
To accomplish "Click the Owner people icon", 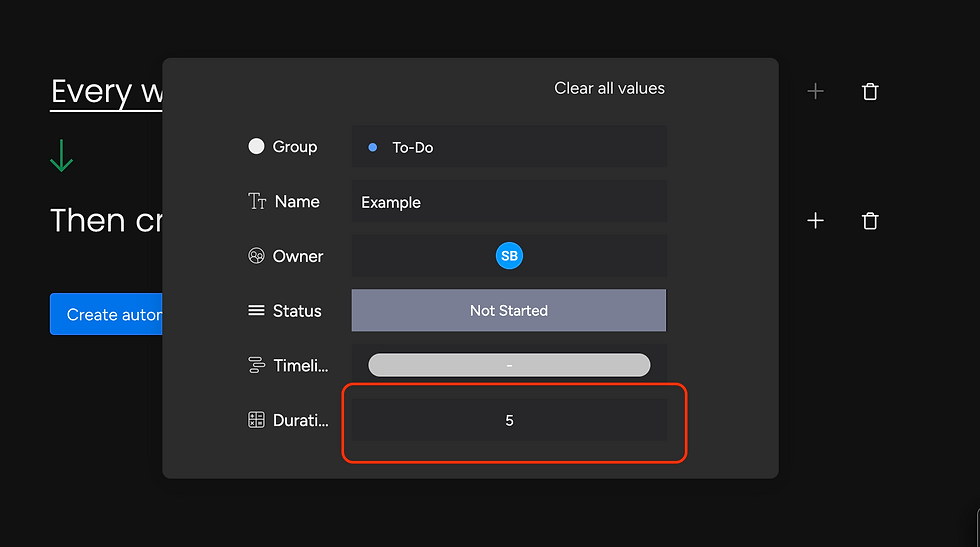I will pyautogui.click(x=256, y=256).
